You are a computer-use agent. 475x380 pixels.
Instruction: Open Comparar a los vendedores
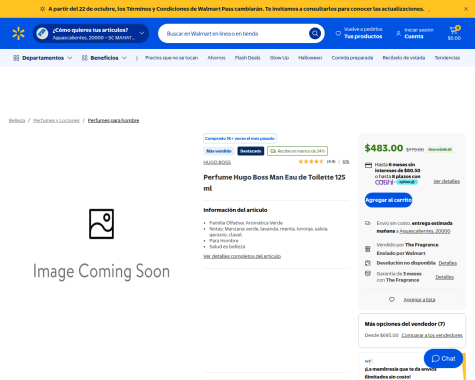tap(432, 335)
